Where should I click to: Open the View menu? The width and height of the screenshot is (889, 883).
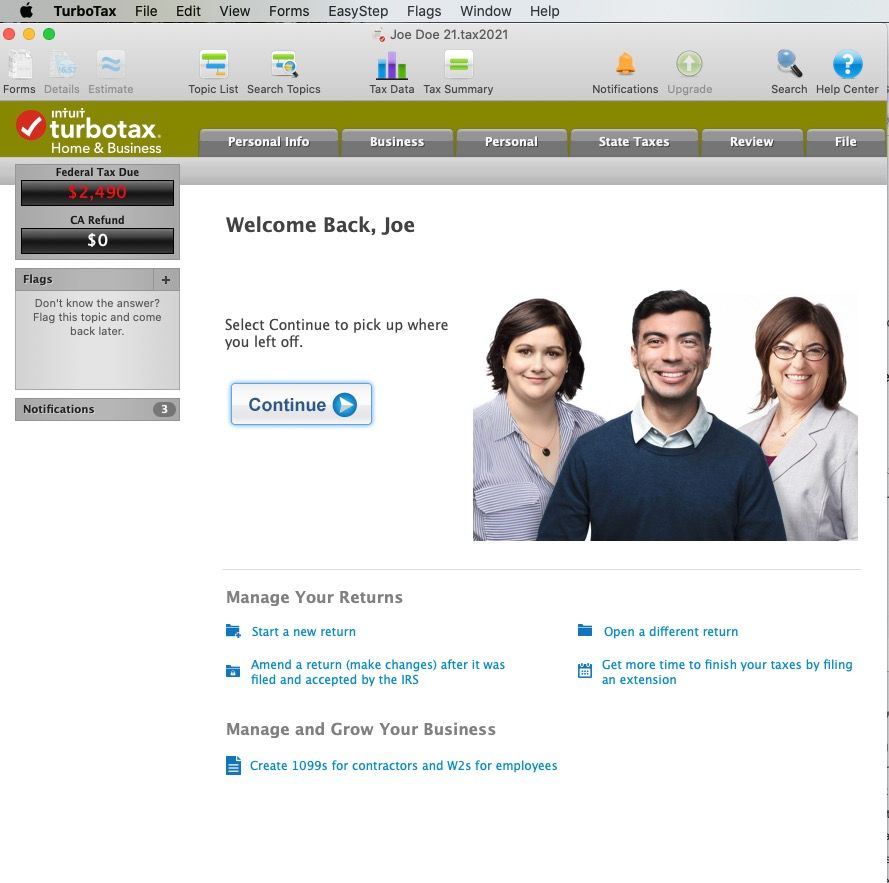tap(234, 11)
